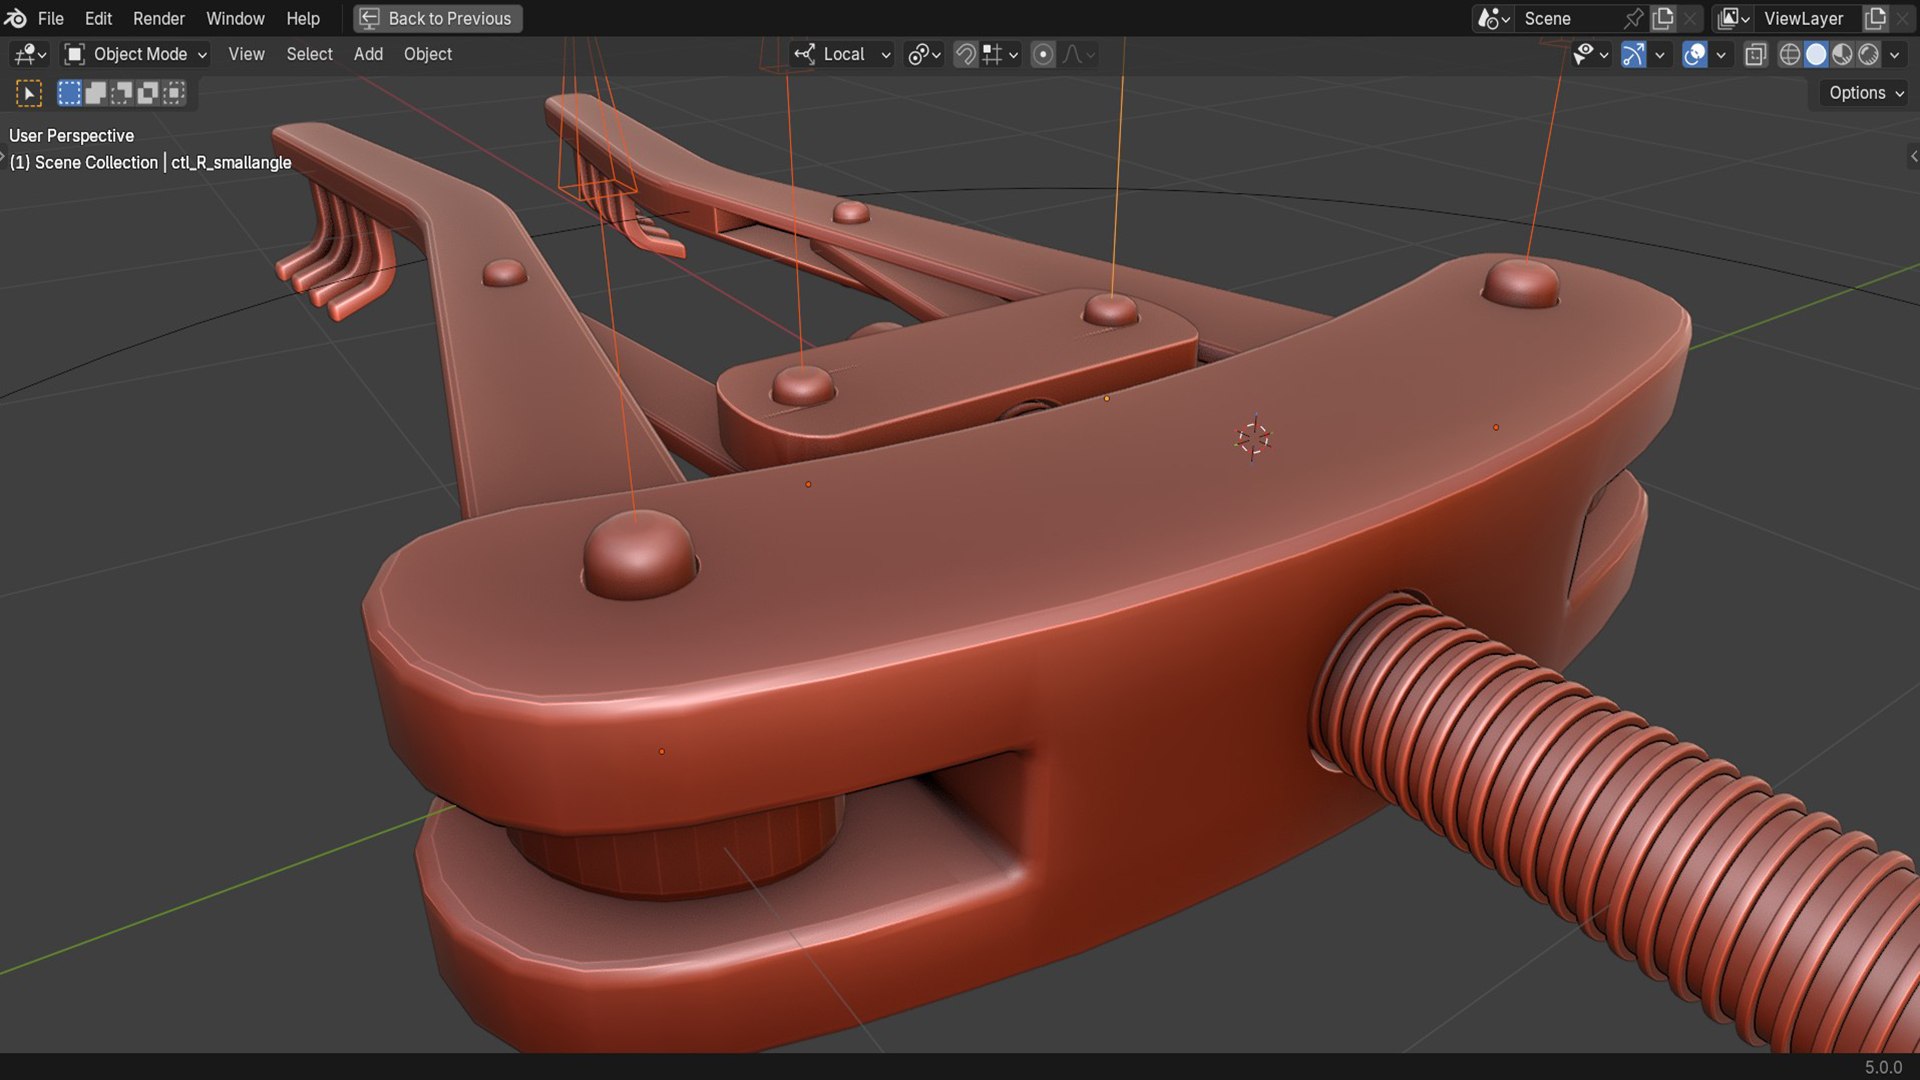Image resolution: width=1920 pixels, height=1080 pixels.
Task: Open the Edit menu
Action: (x=98, y=18)
